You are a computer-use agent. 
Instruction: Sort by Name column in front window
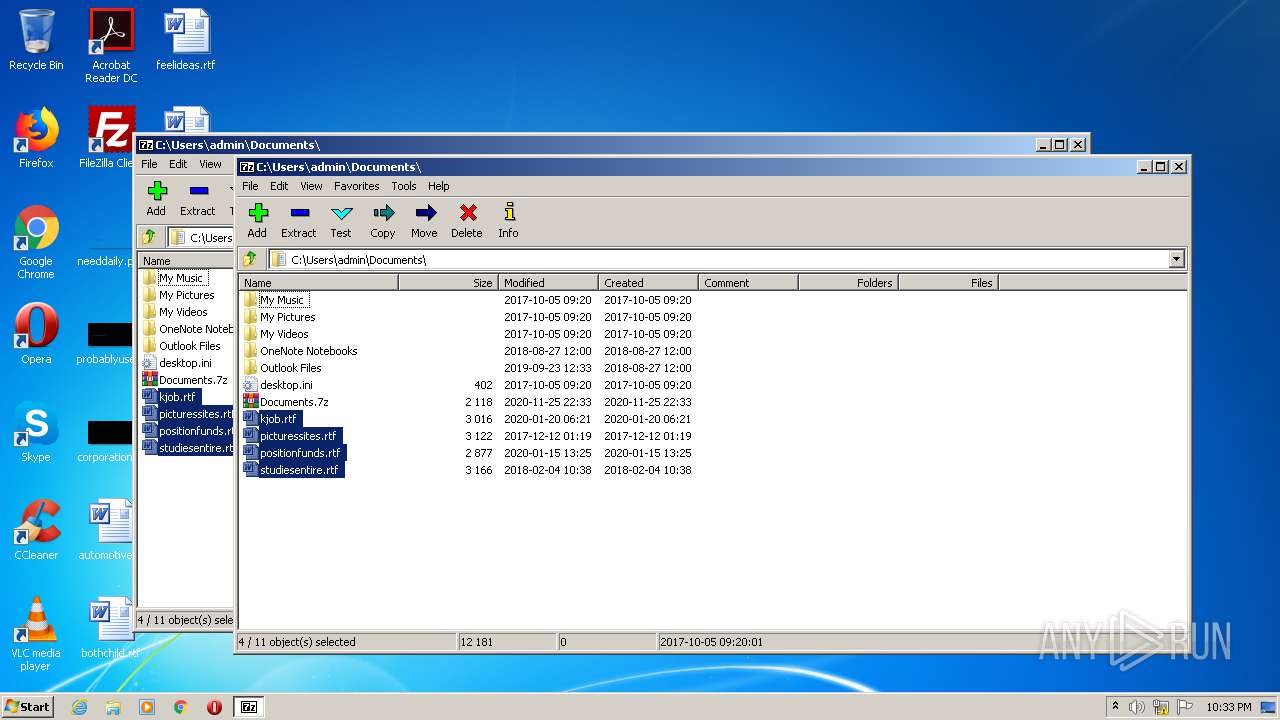point(319,283)
